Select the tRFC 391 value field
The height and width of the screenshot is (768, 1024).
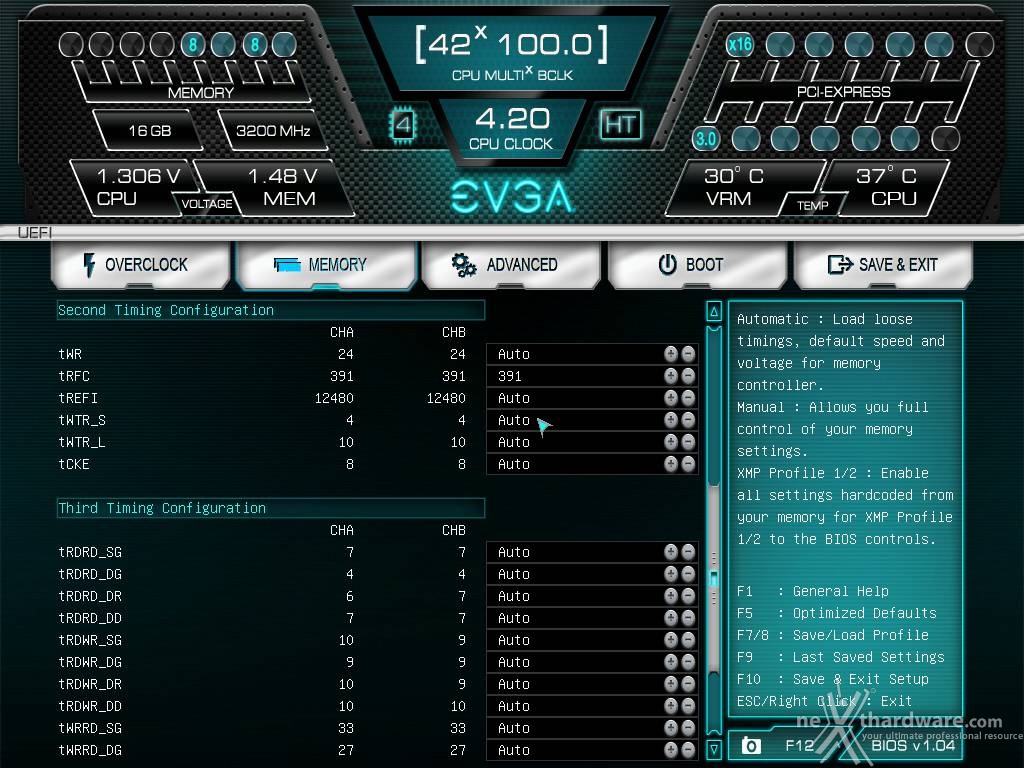point(592,376)
